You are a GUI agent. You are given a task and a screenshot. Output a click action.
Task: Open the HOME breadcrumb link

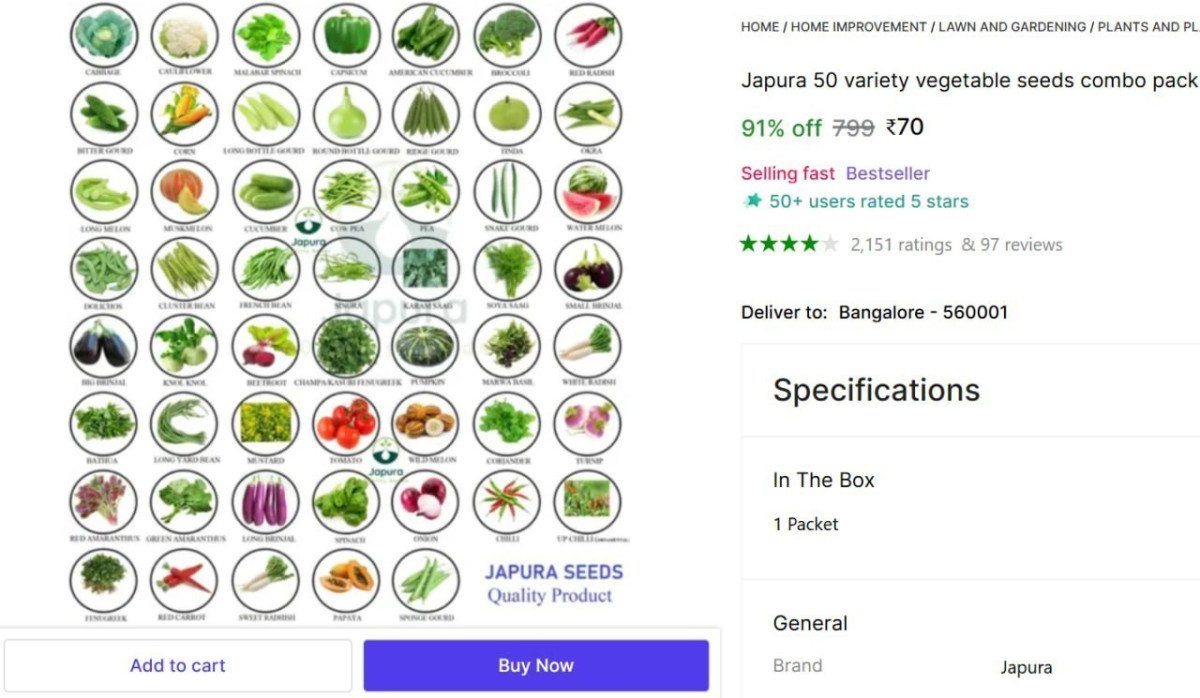point(760,27)
